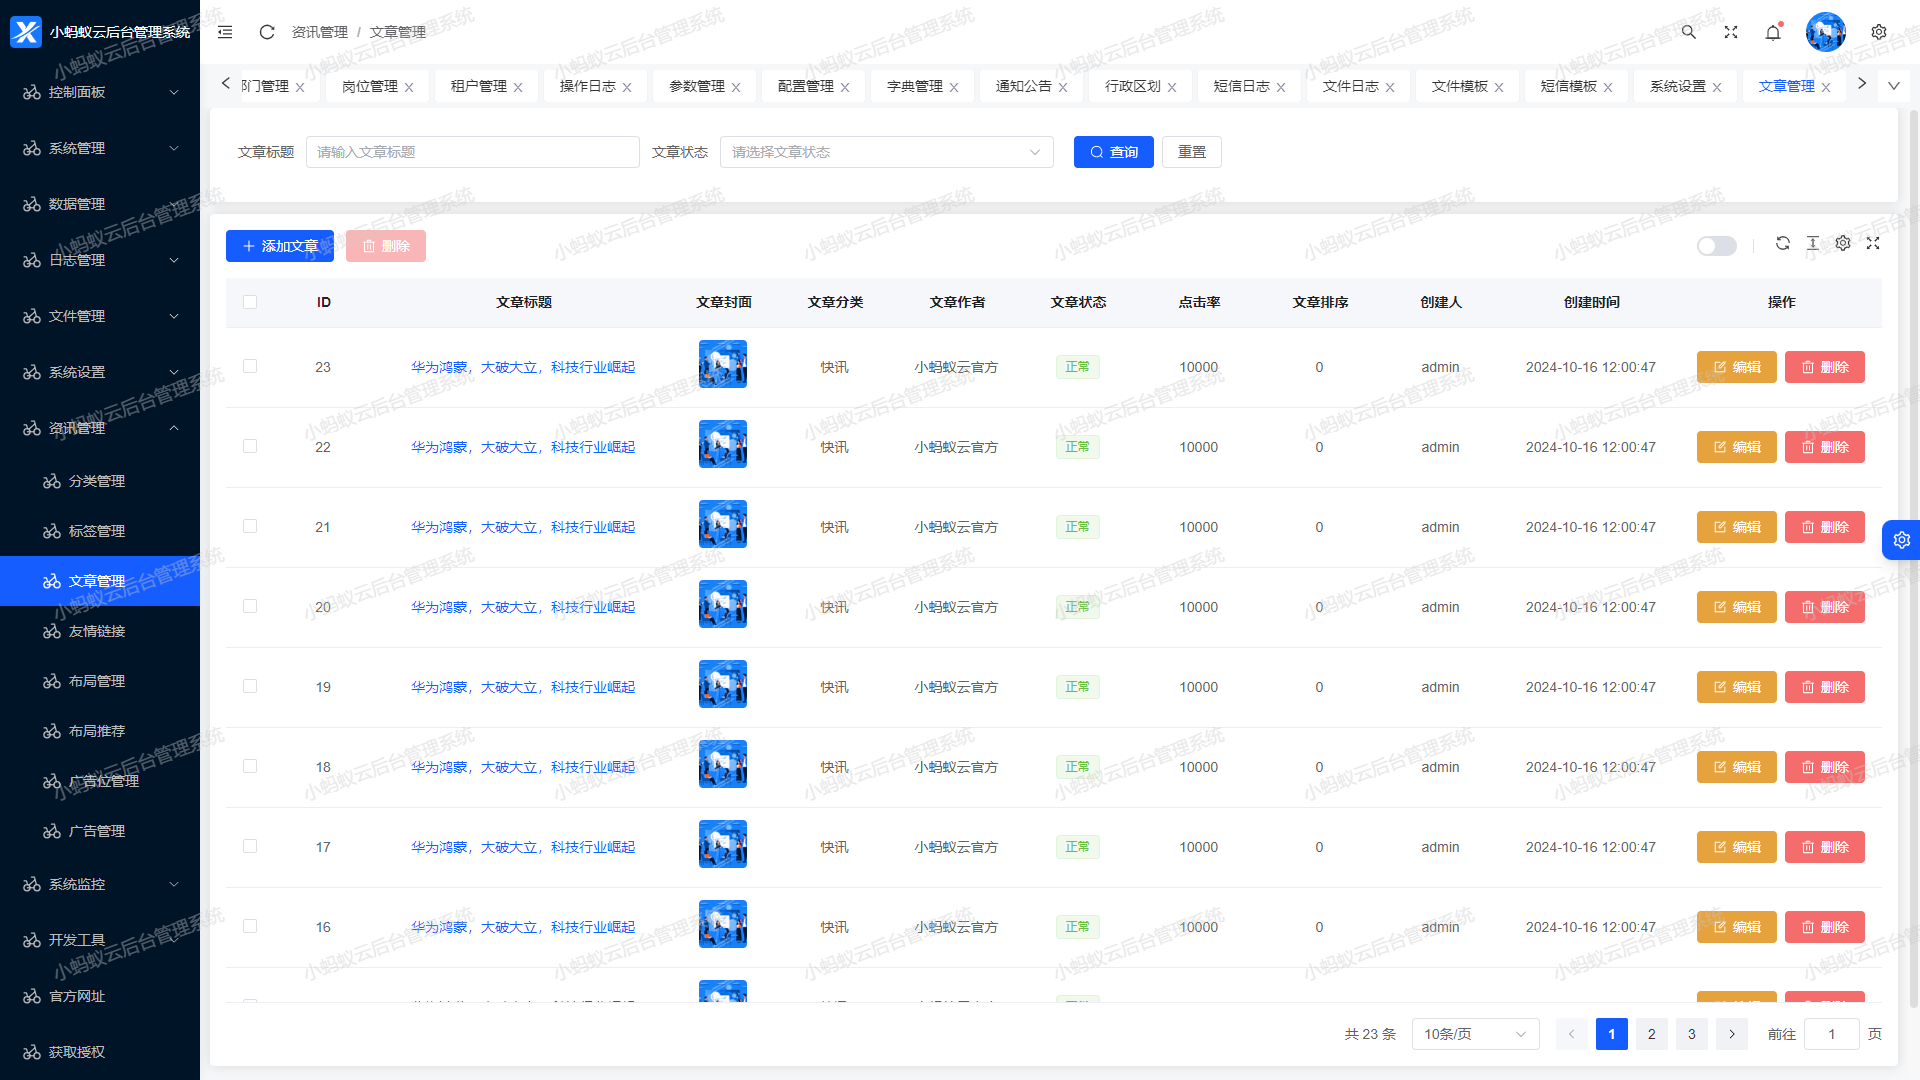Click the 添加文章 button

280,246
